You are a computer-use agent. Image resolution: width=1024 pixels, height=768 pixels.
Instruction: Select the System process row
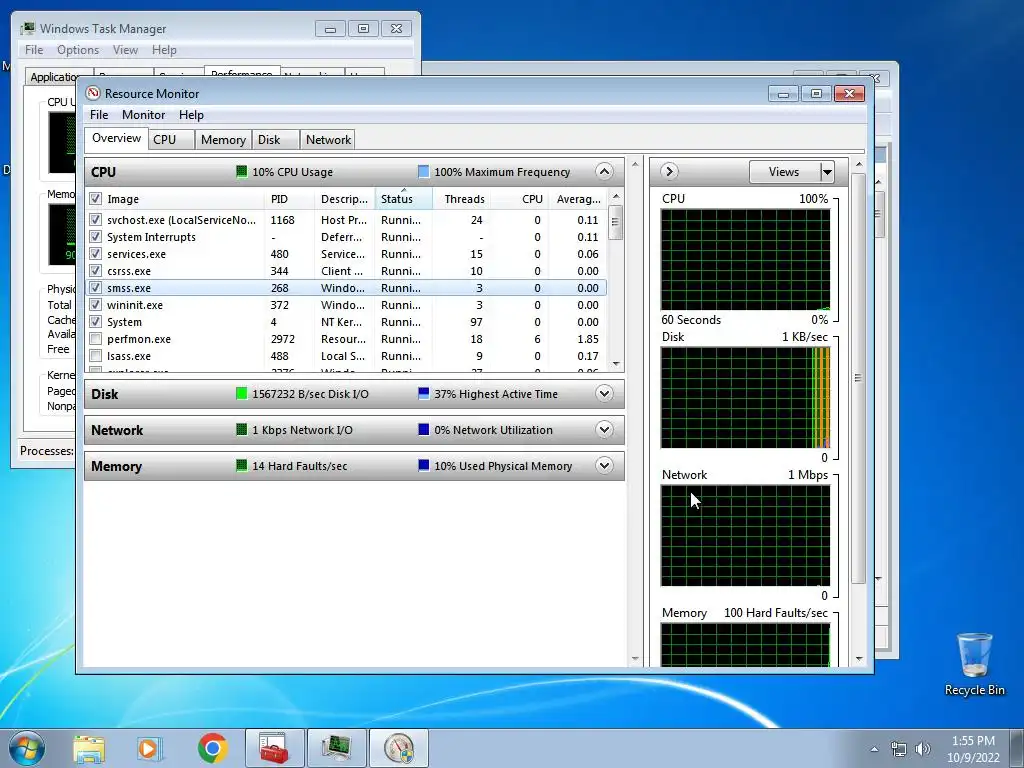(346, 322)
